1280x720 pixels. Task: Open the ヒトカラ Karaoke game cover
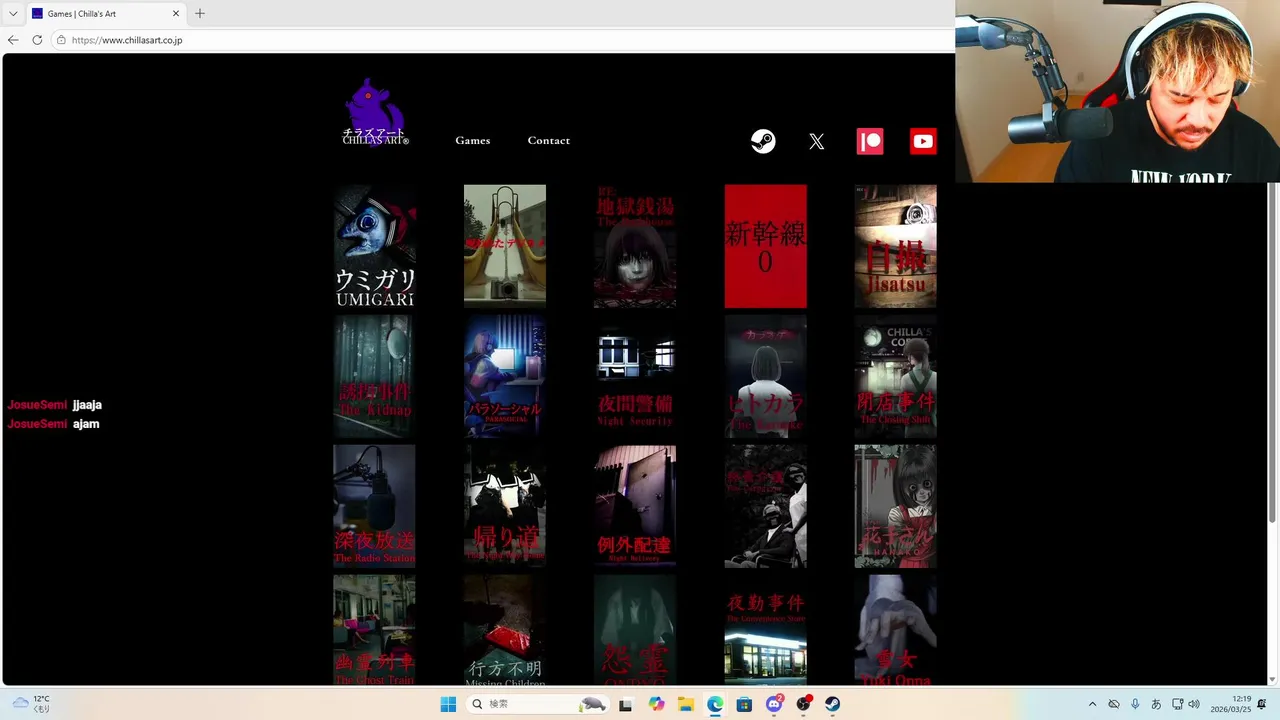point(766,376)
